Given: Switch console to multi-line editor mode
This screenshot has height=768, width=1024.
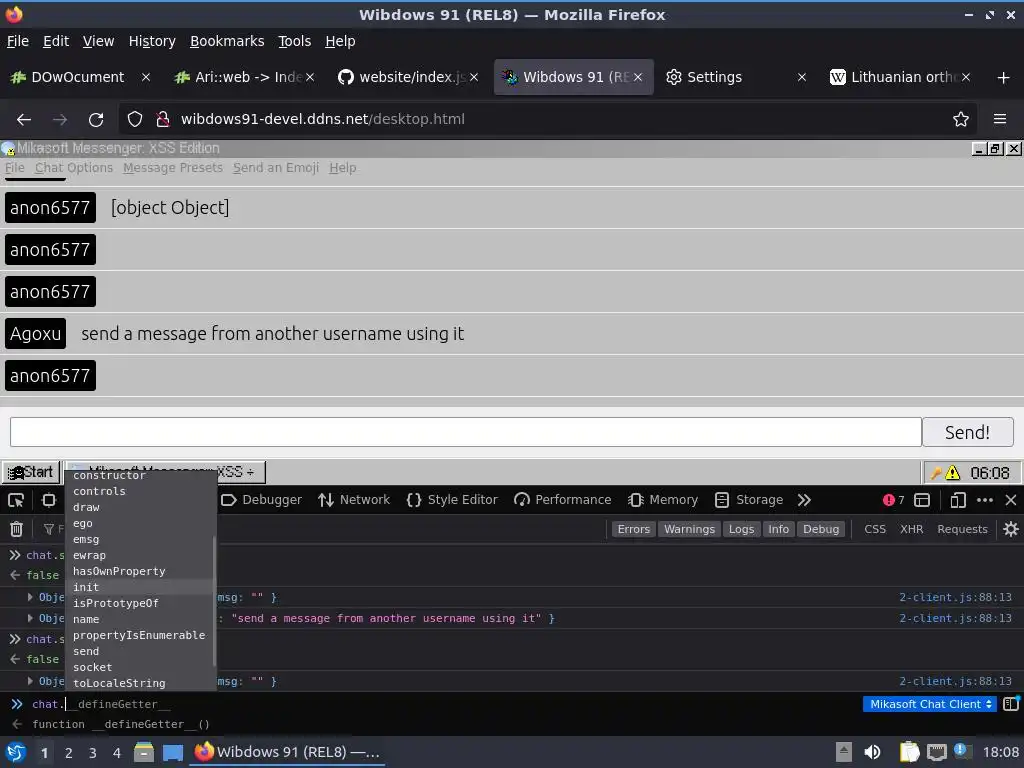Looking at the screenshot, I should [x=1011, y=704].
